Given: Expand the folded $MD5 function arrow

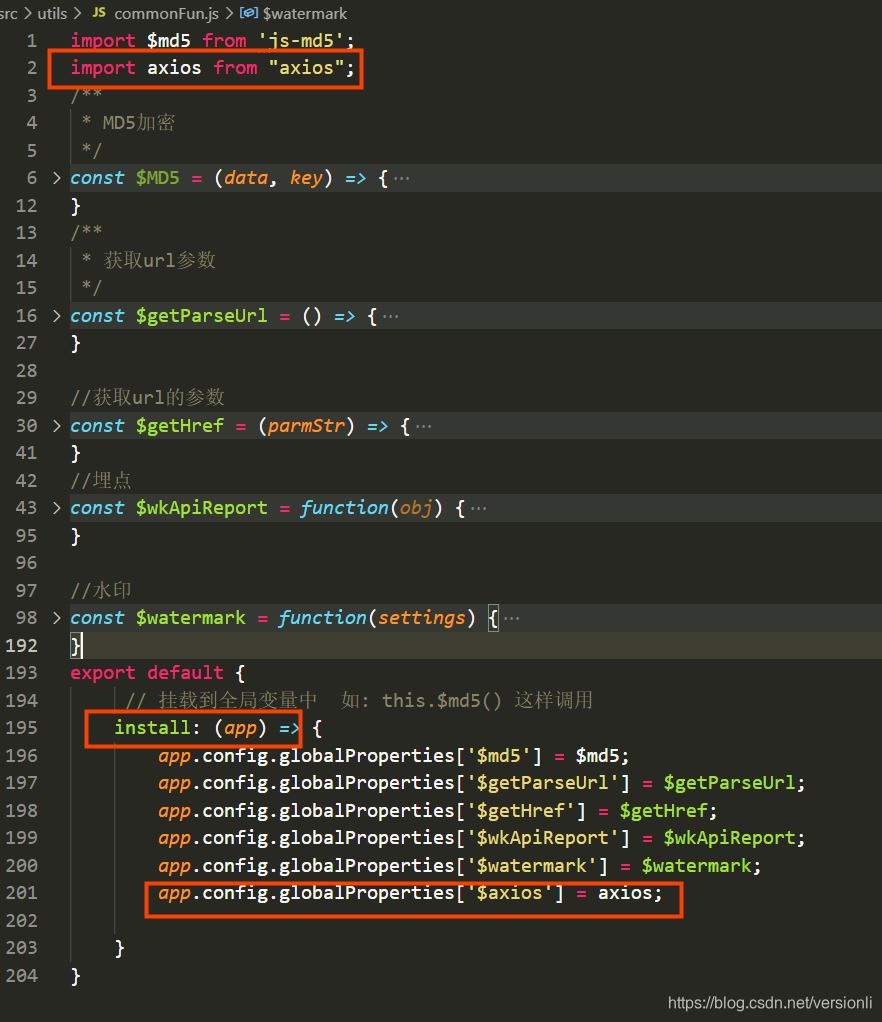Looking at the screenshot, I should 57,178.
